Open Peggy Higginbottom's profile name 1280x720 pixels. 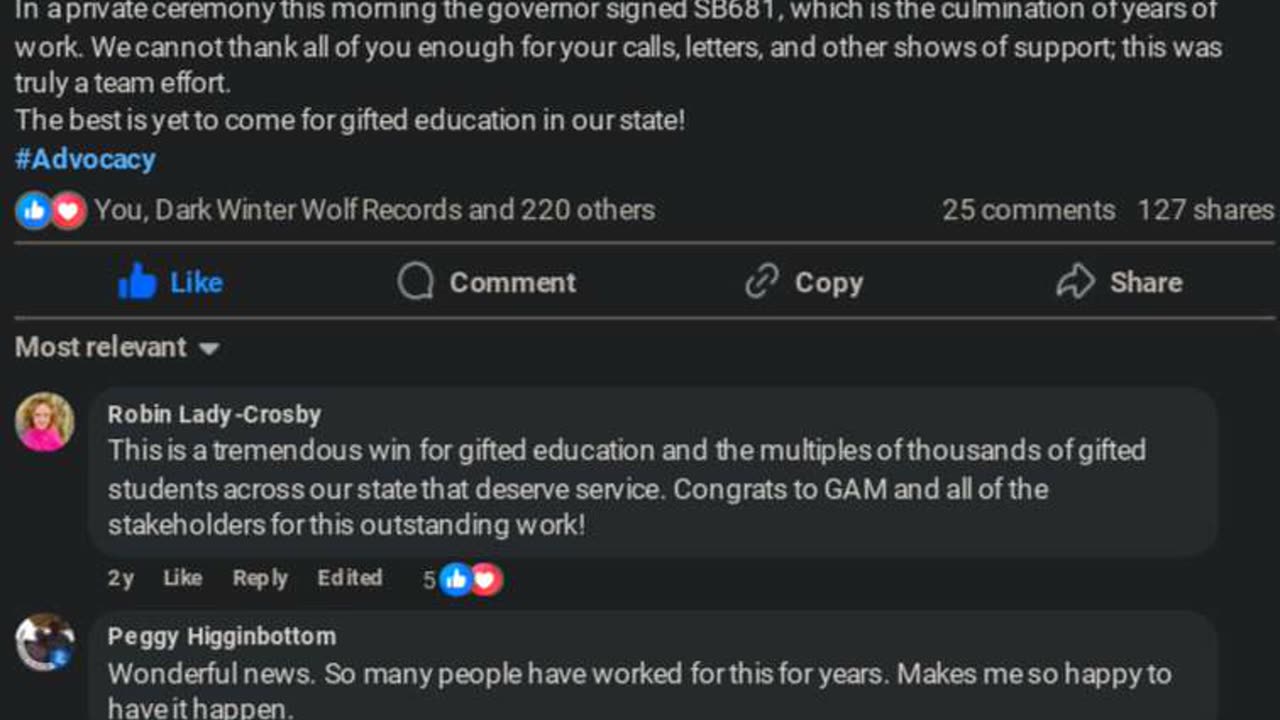click(x=222, y=636)
